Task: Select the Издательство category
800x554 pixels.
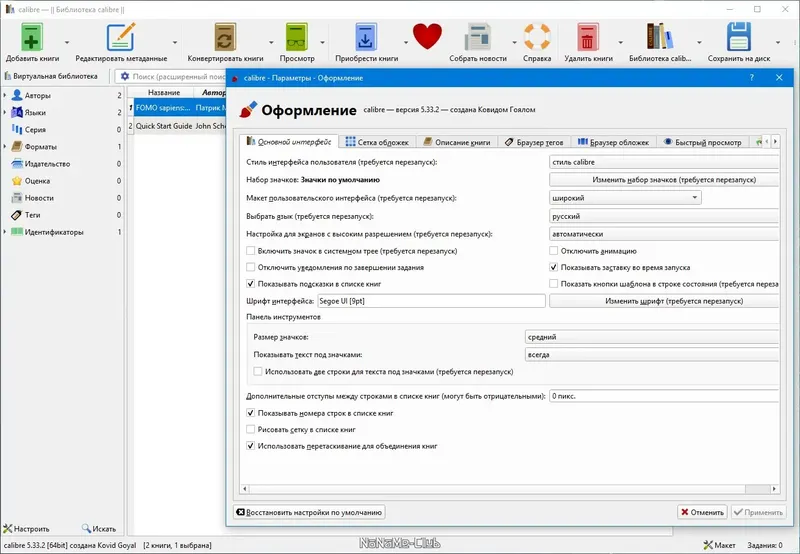Action: (47, 164)
